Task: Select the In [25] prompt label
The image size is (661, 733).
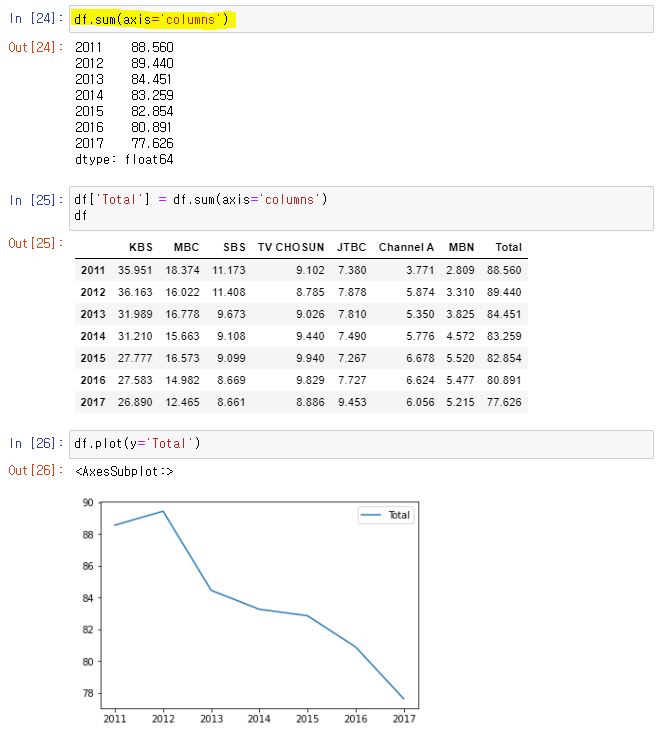Action: tap(36, 200)
